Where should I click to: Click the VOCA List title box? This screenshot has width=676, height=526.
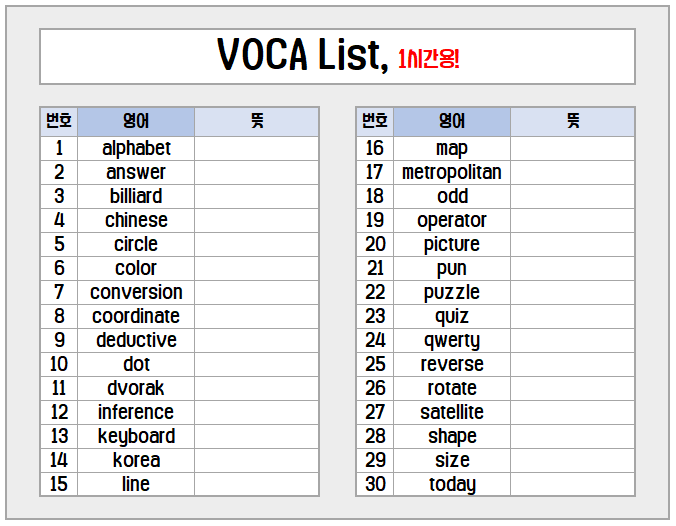[x=337, y=56]
